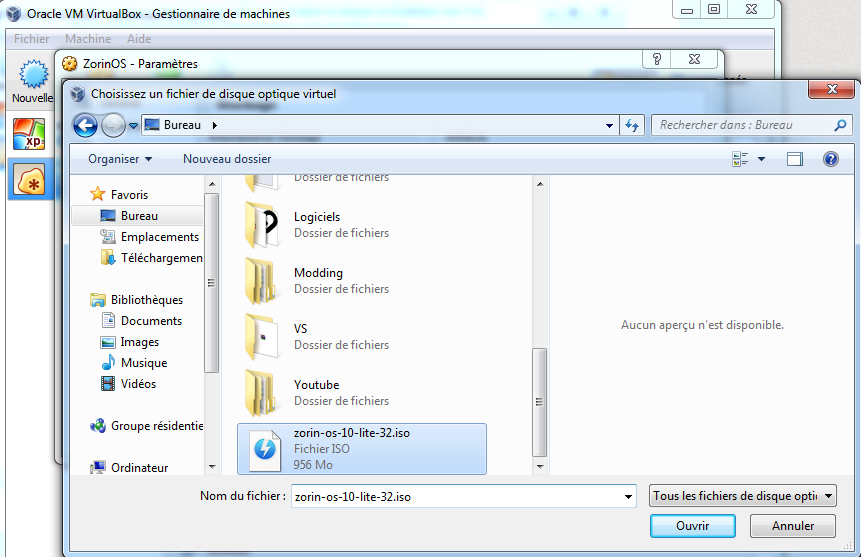Screen dimensions: 861x557
Task: Click Nouveau dossier button
Action: [x=227, y=159]
